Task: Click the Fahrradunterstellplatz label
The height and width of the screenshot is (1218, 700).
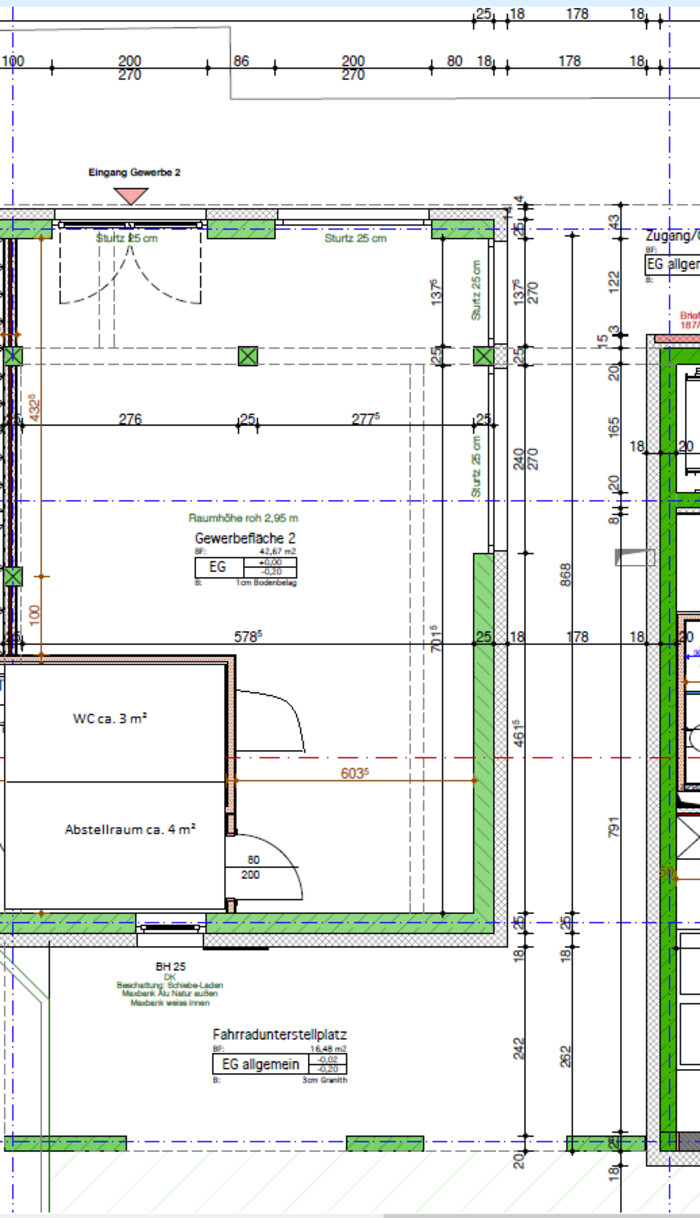Action: [x=279, y=1034]
